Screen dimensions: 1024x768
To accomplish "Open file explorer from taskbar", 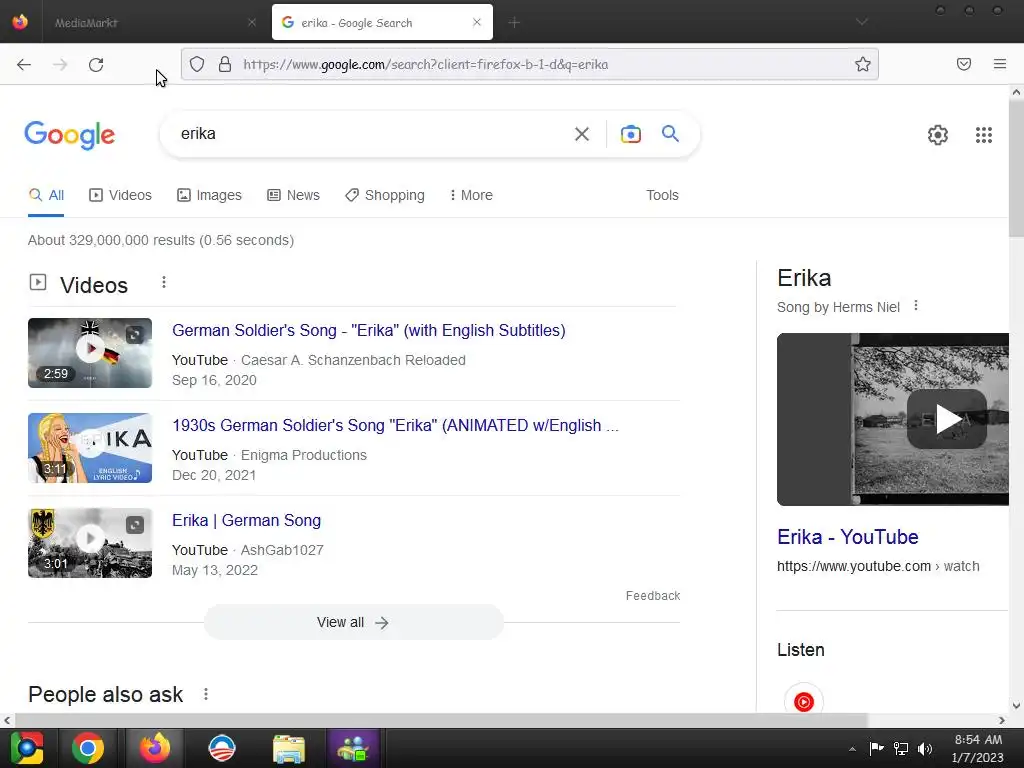I will [289, 748].
